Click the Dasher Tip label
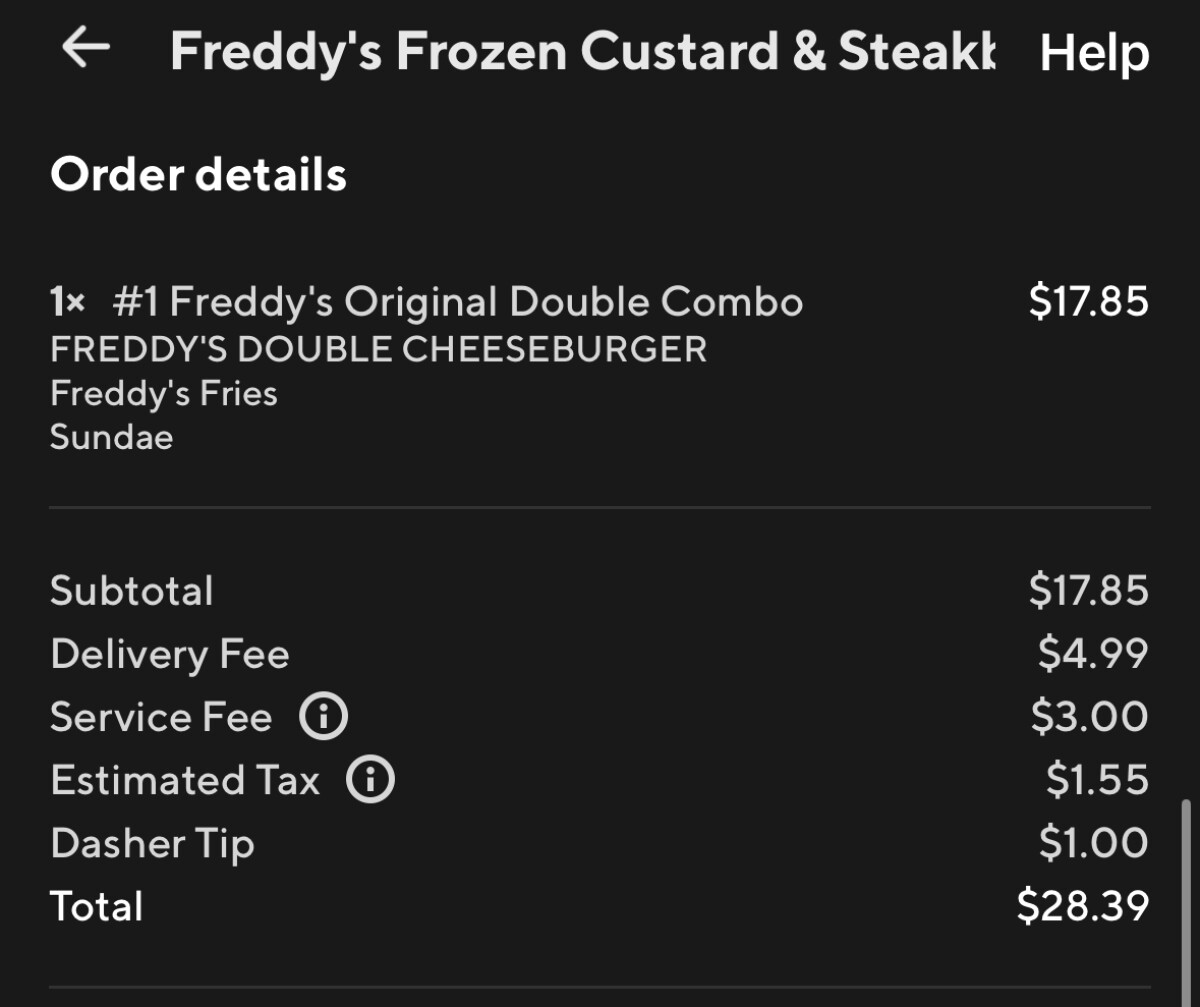Screen dimensions: 1200x1007 click(x=152, y=844)
